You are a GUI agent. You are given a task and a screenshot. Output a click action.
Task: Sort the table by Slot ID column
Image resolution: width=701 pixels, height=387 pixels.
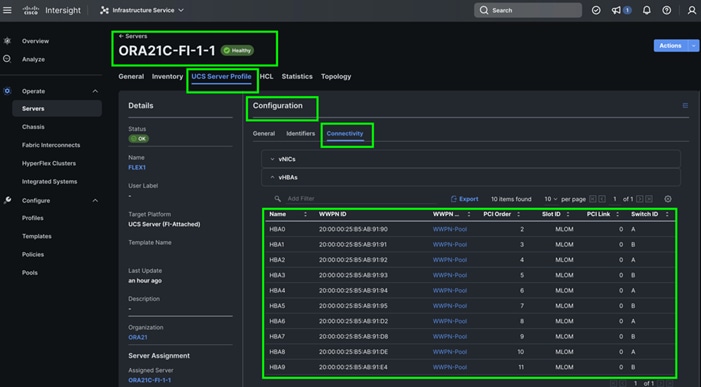point(568,215)
